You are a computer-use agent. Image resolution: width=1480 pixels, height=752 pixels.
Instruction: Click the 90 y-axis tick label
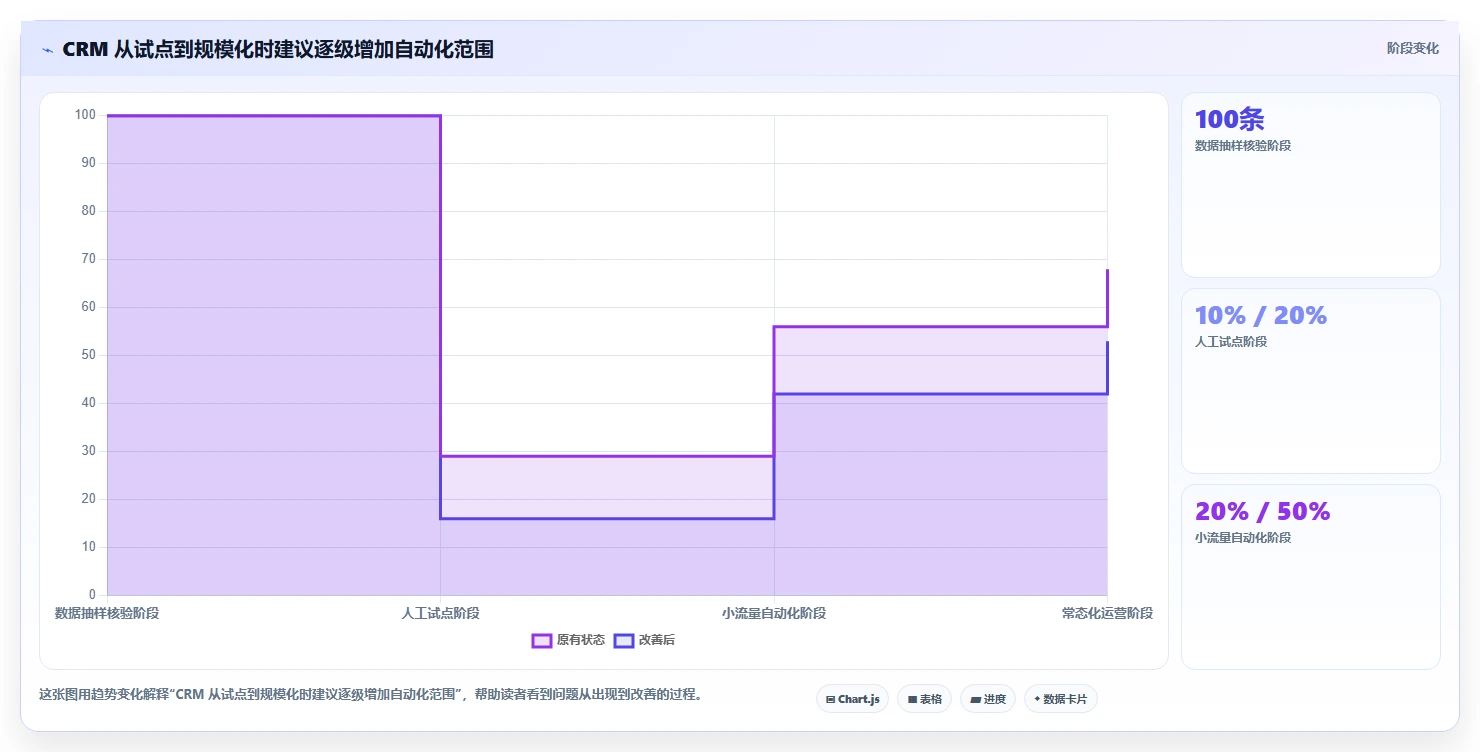89,163
